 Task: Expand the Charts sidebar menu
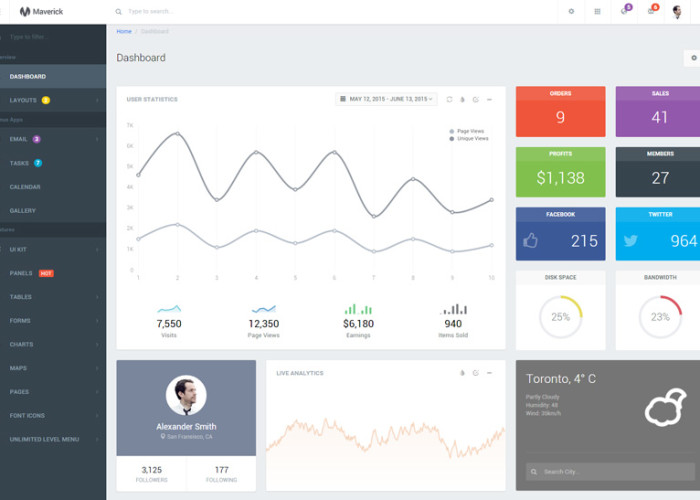[53, 344]
